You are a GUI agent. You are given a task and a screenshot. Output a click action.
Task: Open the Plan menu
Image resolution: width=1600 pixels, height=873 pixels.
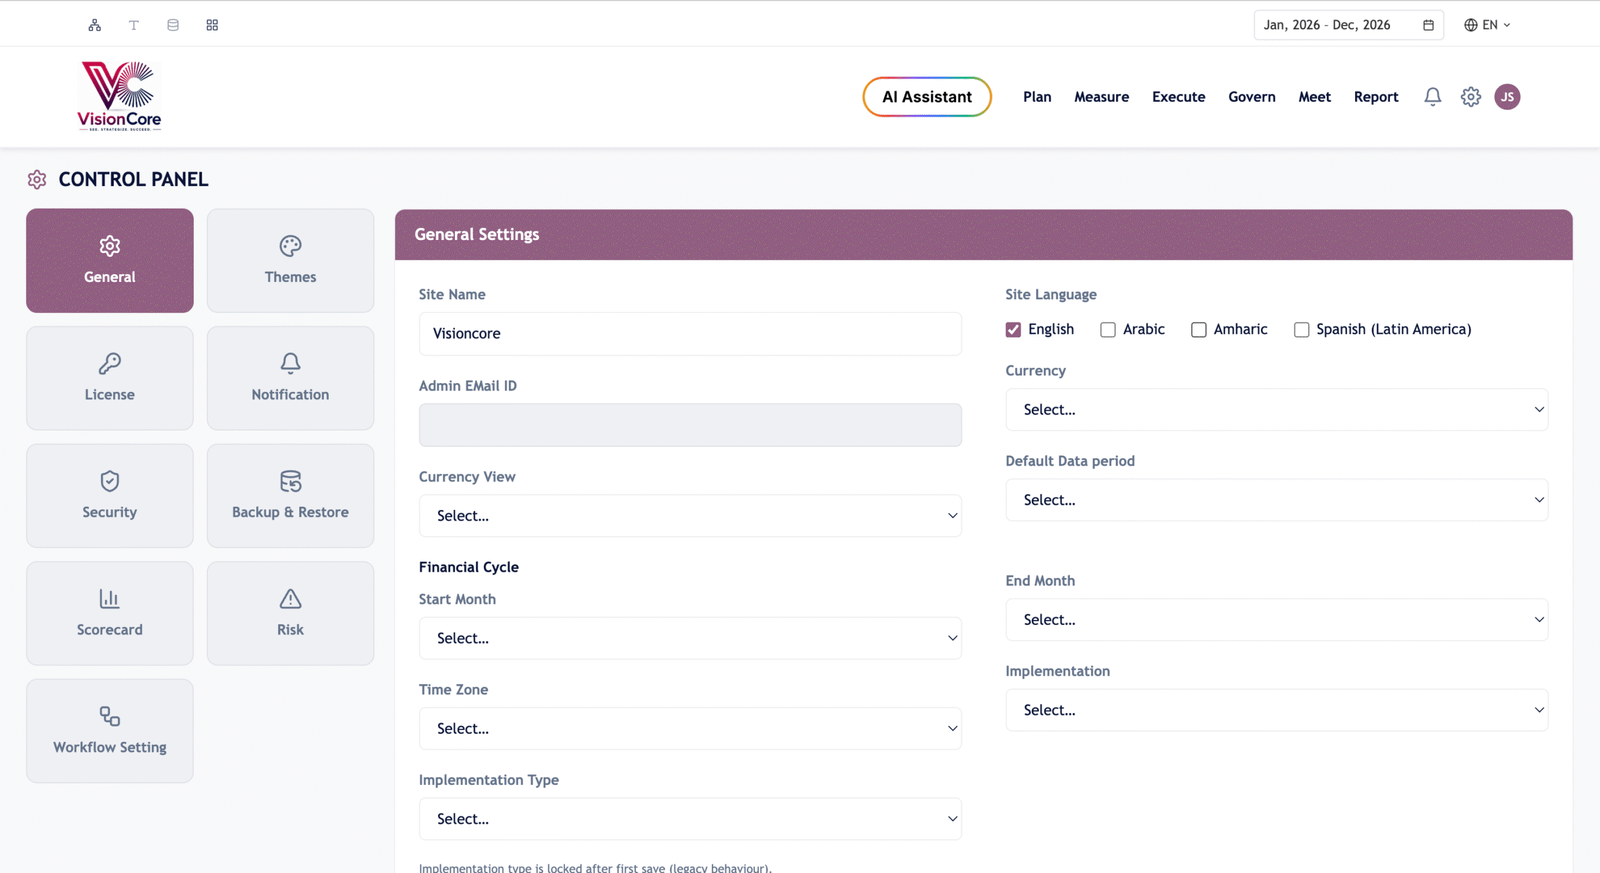(x=1037, y=97)
